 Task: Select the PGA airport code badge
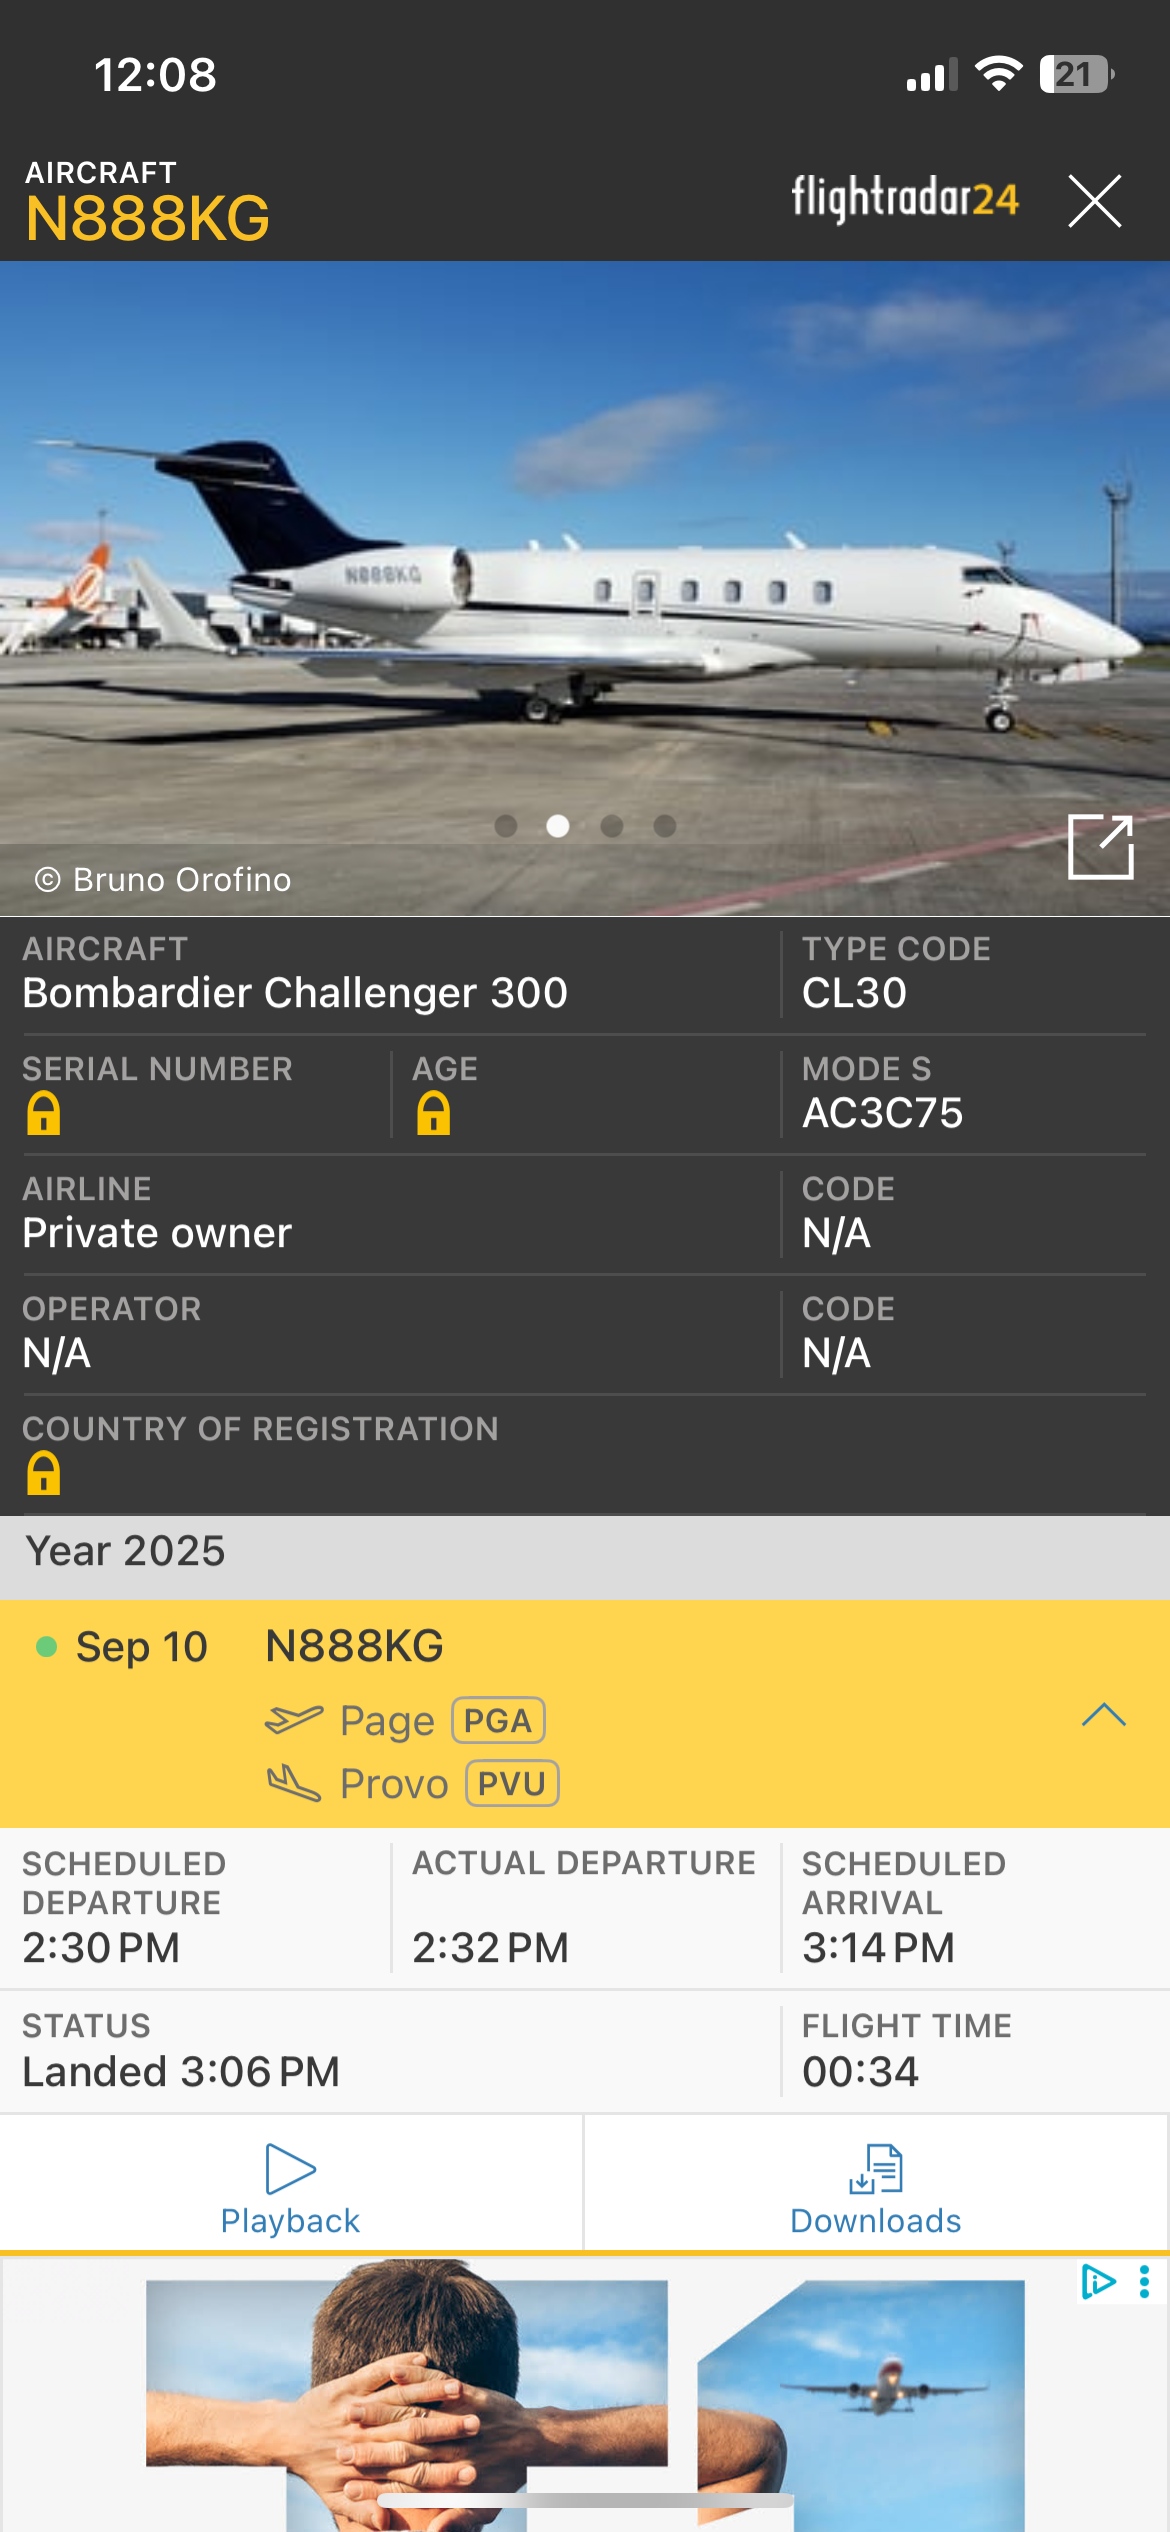tap(498, 1720)
